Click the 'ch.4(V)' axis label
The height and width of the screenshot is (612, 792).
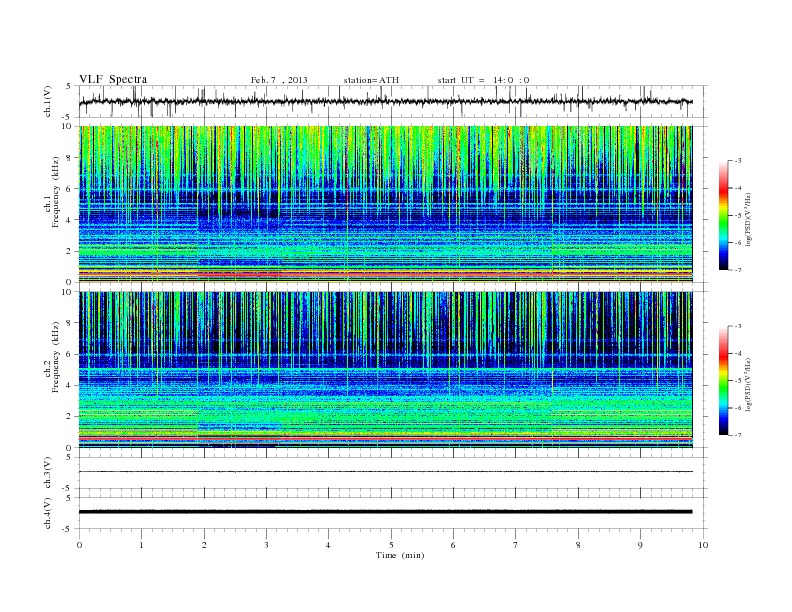(48, 513)
